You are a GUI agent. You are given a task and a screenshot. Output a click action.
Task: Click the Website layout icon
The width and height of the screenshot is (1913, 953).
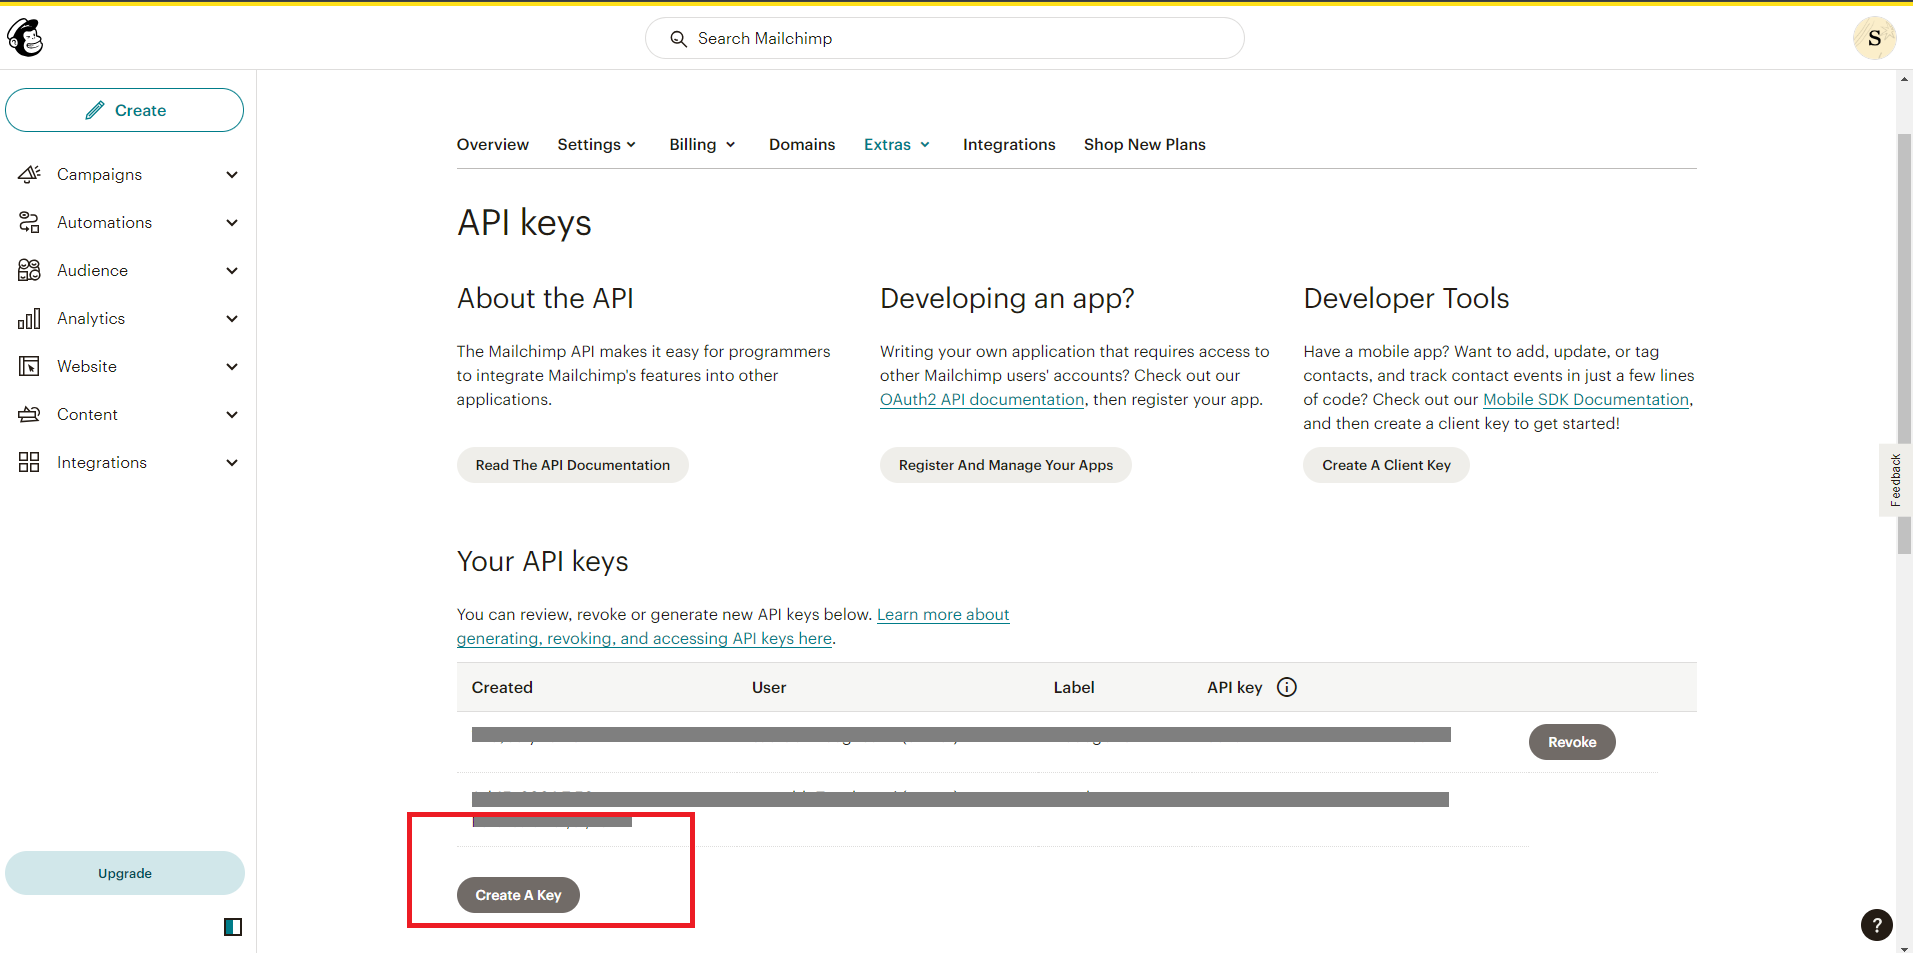pyautogui.click(x=29, y=366)
